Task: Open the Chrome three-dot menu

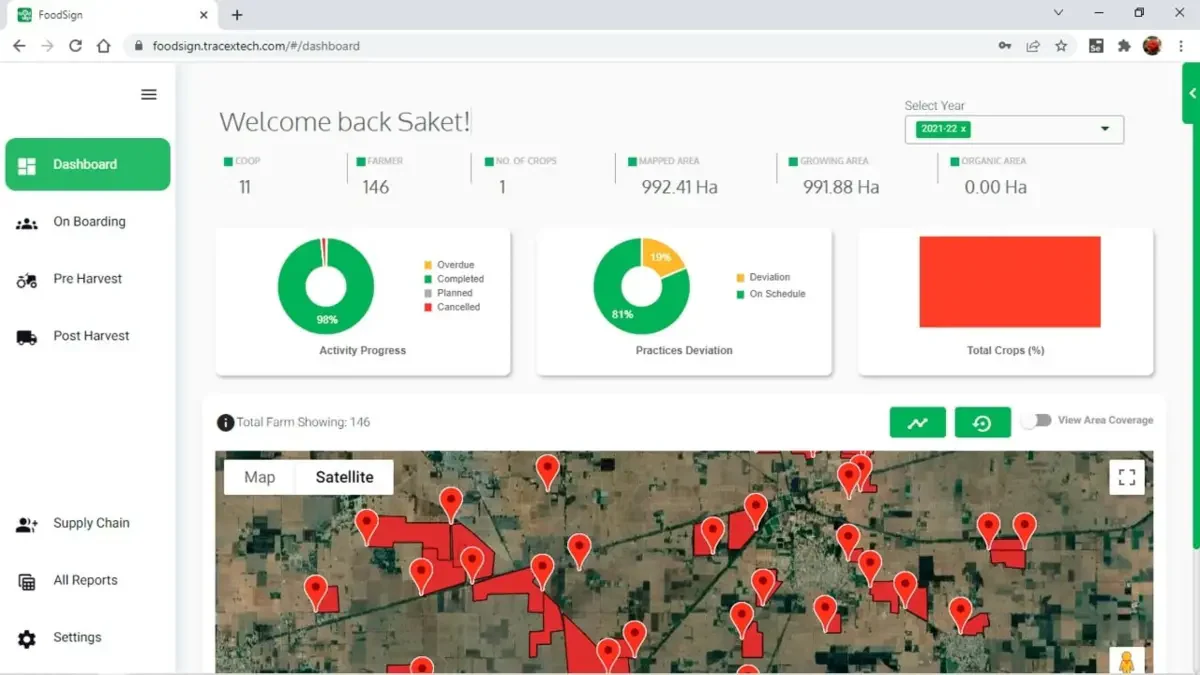Action: click(x=1181, y=46)
